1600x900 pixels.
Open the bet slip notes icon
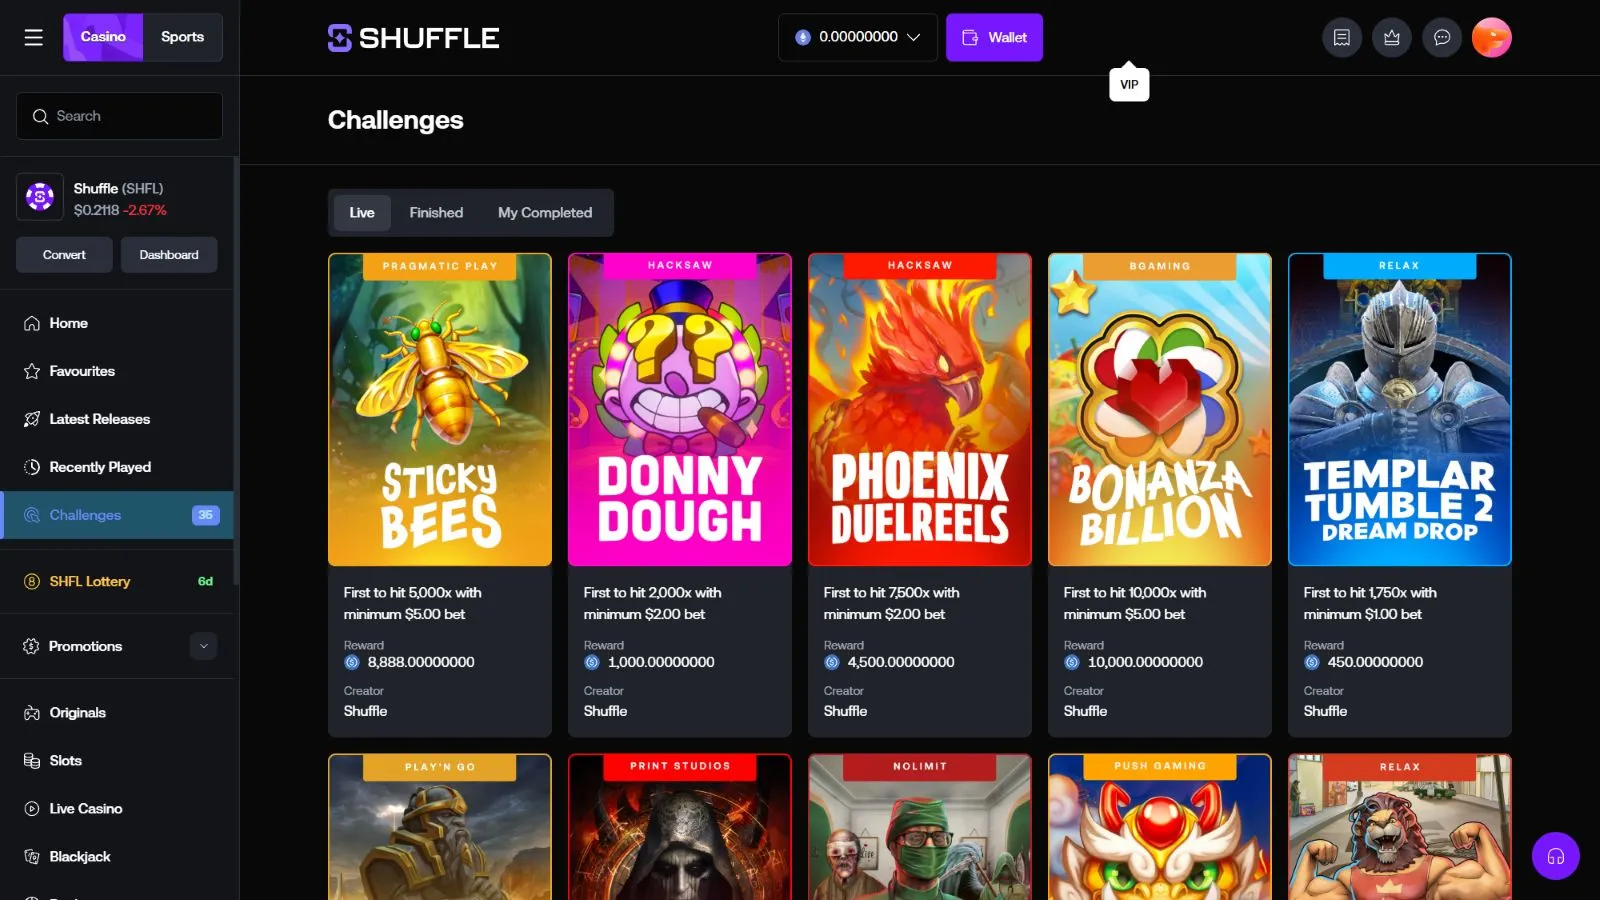point(1341,38)
